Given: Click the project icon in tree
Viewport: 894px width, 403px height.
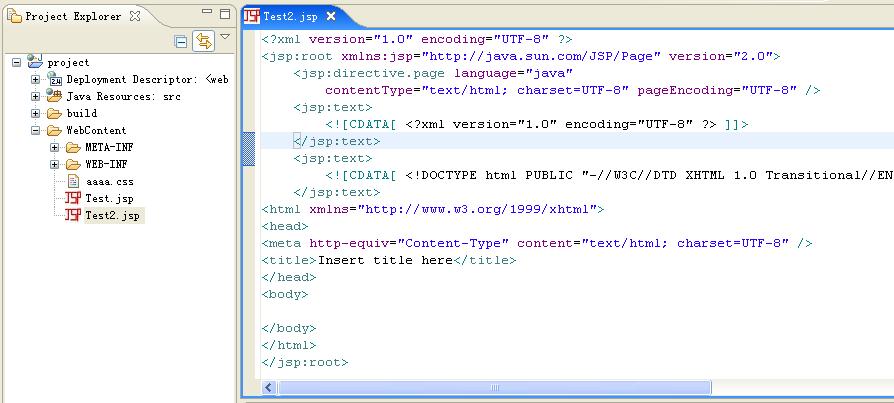Looking at the screenshot, I should click(x=35, y=61).
